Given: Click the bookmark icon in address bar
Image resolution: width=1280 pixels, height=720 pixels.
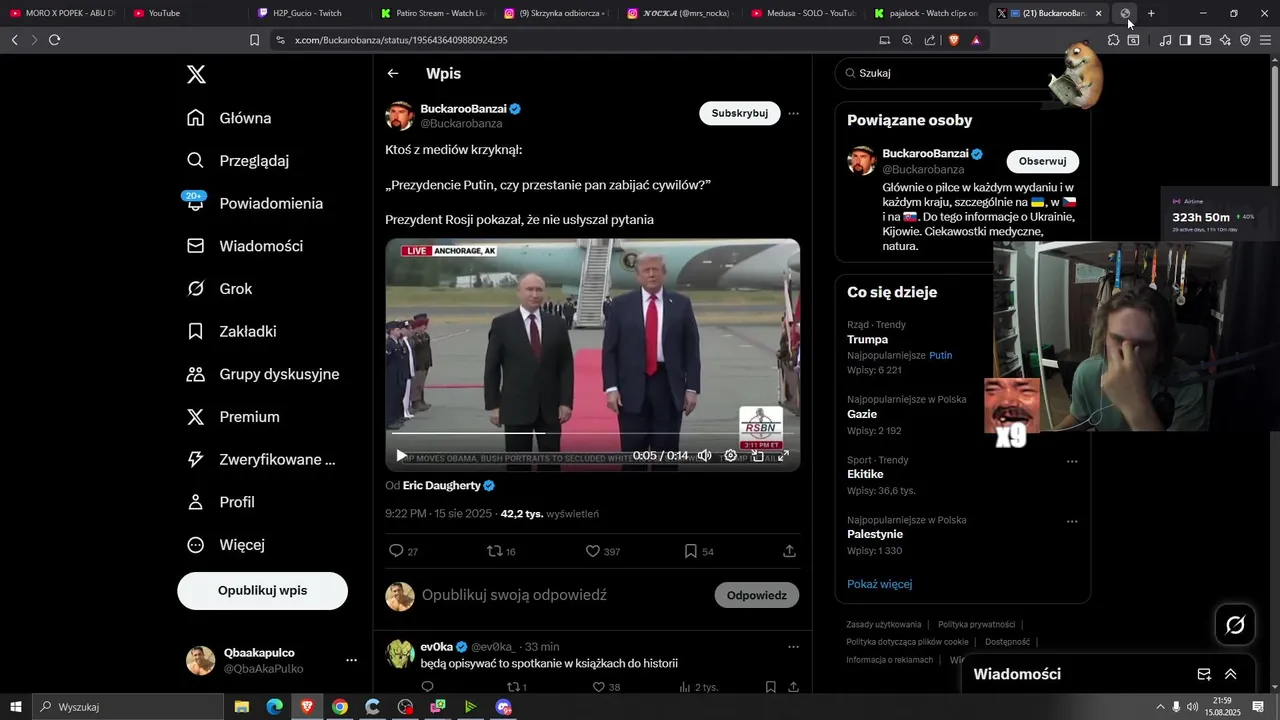Looking at the screenshot, I should [x=254, y=40].
